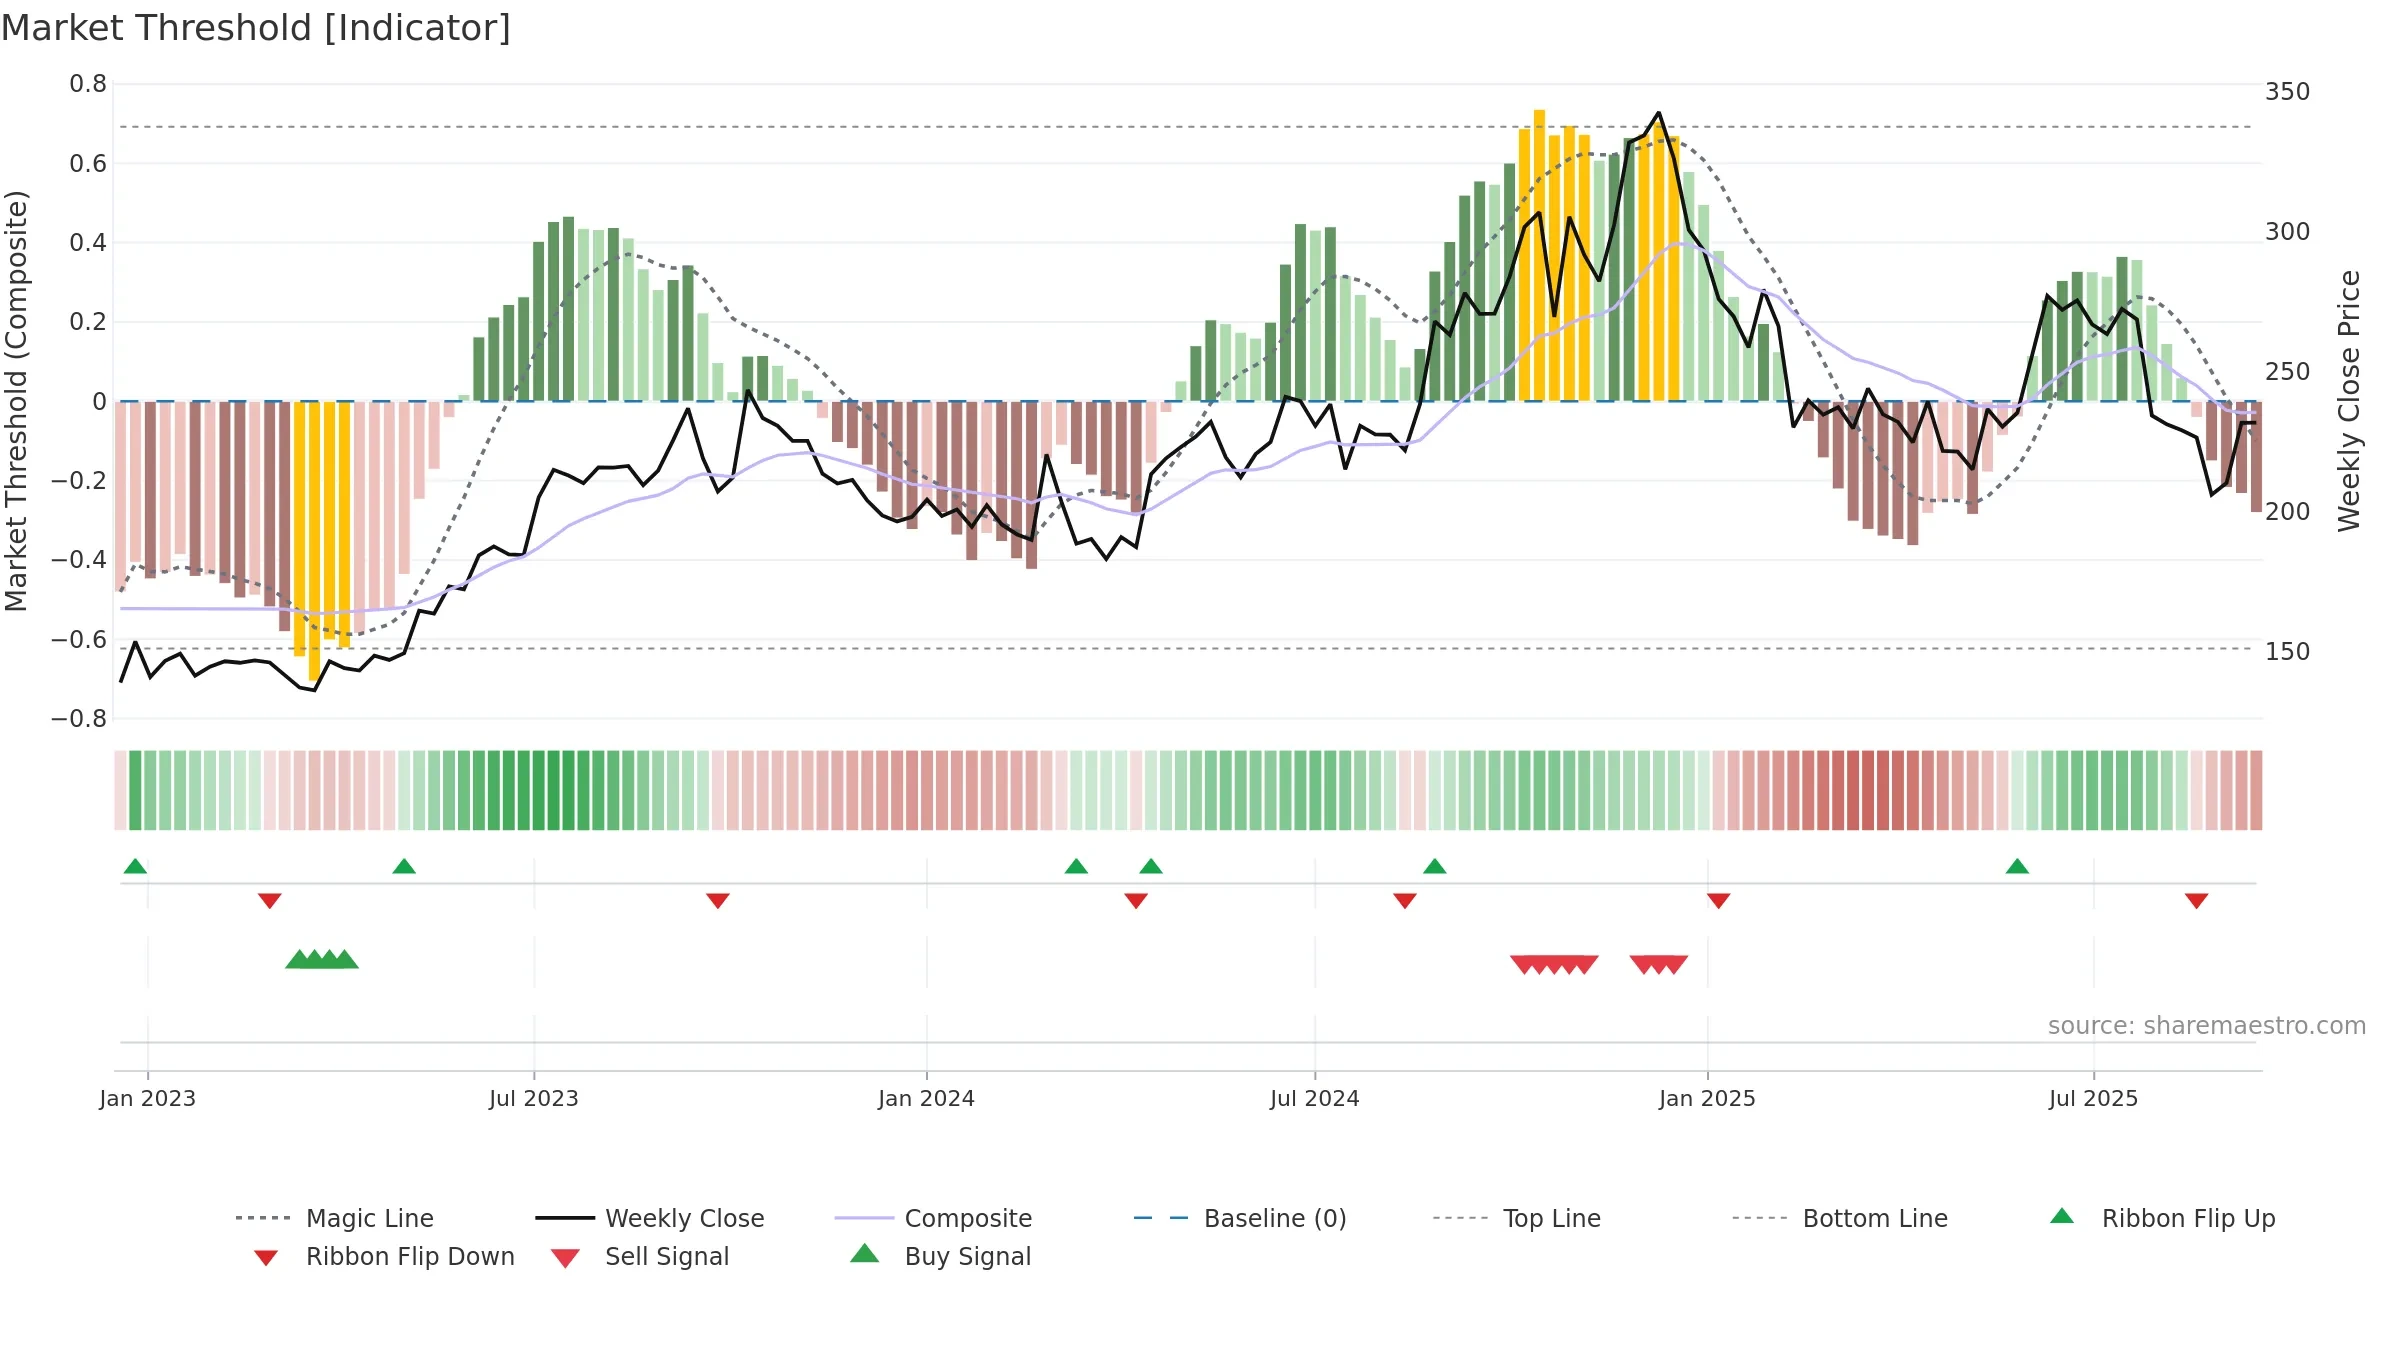Click the 350 right axis price label
Screen dimensions: 2400x1350
point(2288,92)
